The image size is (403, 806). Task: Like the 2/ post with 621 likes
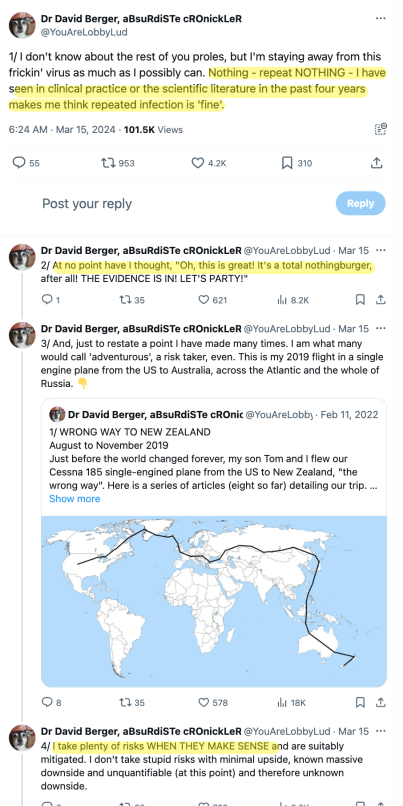[204, 300]
